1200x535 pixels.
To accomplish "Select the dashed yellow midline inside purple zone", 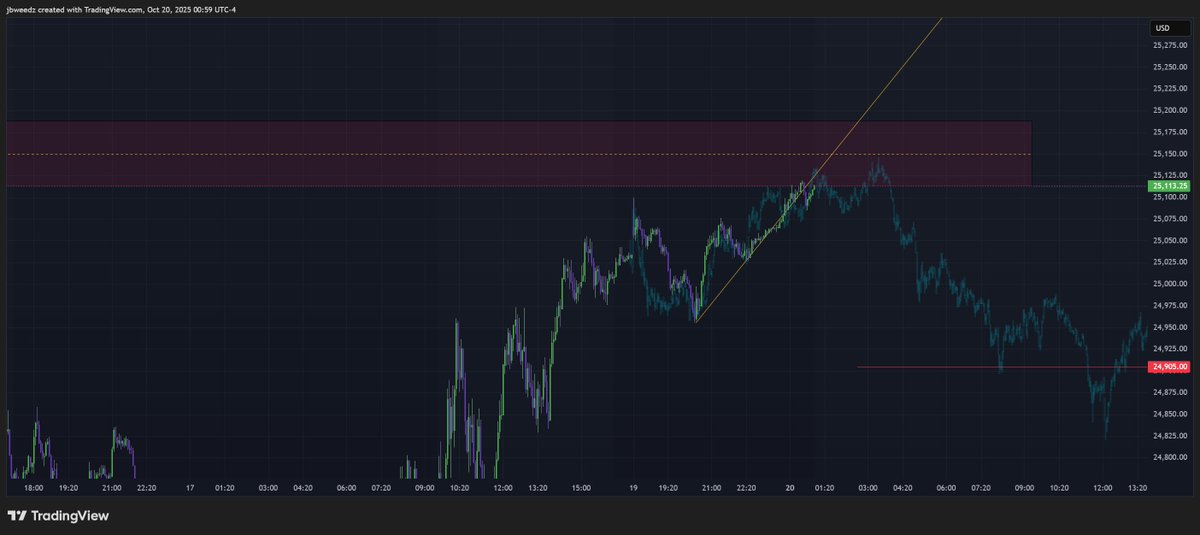I will tap(518, 154).
